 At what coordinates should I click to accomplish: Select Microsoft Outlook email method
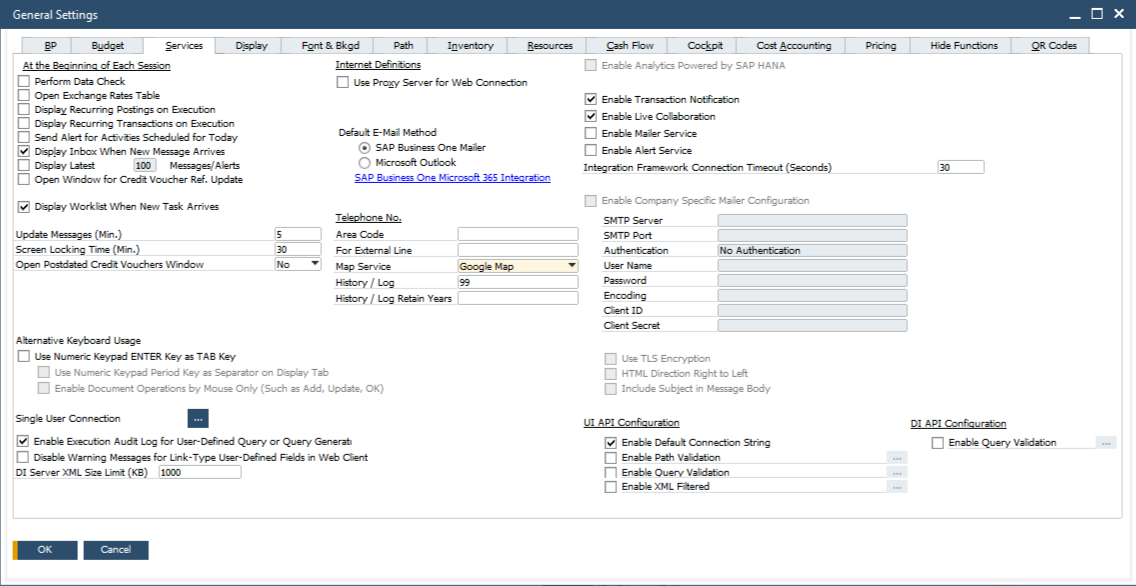click(x=364, y=162)
